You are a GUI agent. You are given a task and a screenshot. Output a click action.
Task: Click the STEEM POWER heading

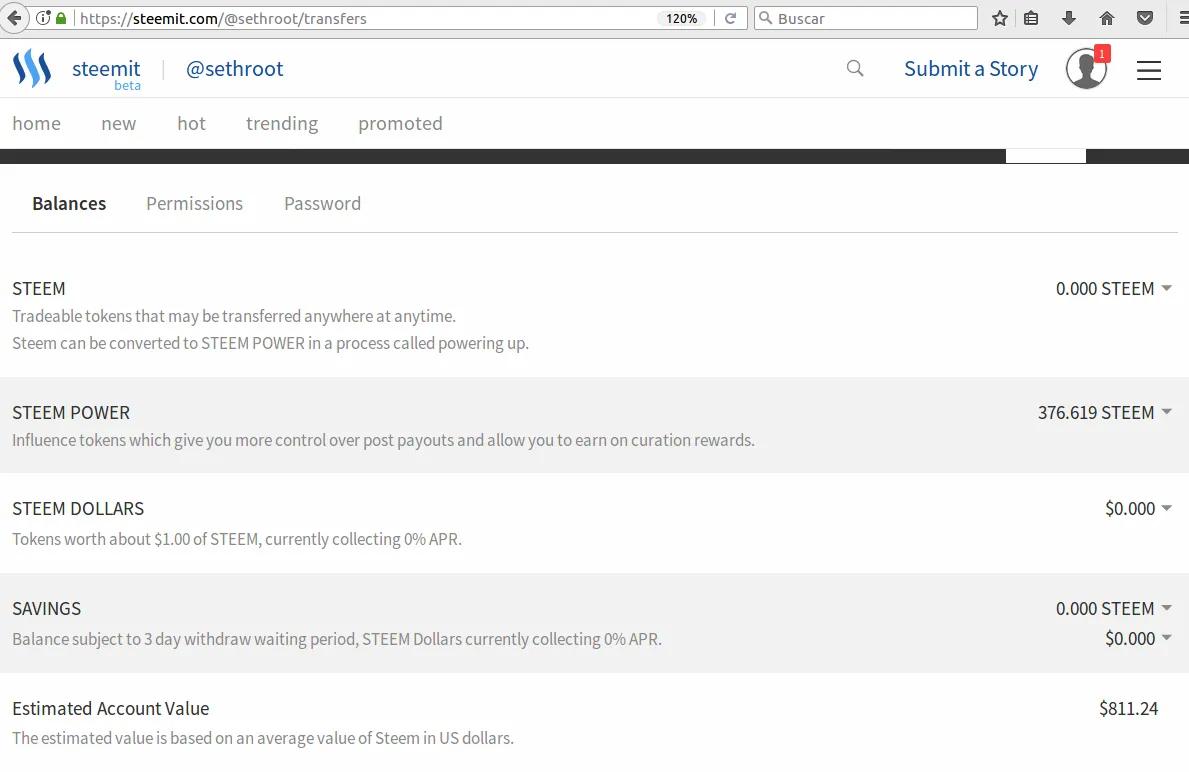point(71,413)
